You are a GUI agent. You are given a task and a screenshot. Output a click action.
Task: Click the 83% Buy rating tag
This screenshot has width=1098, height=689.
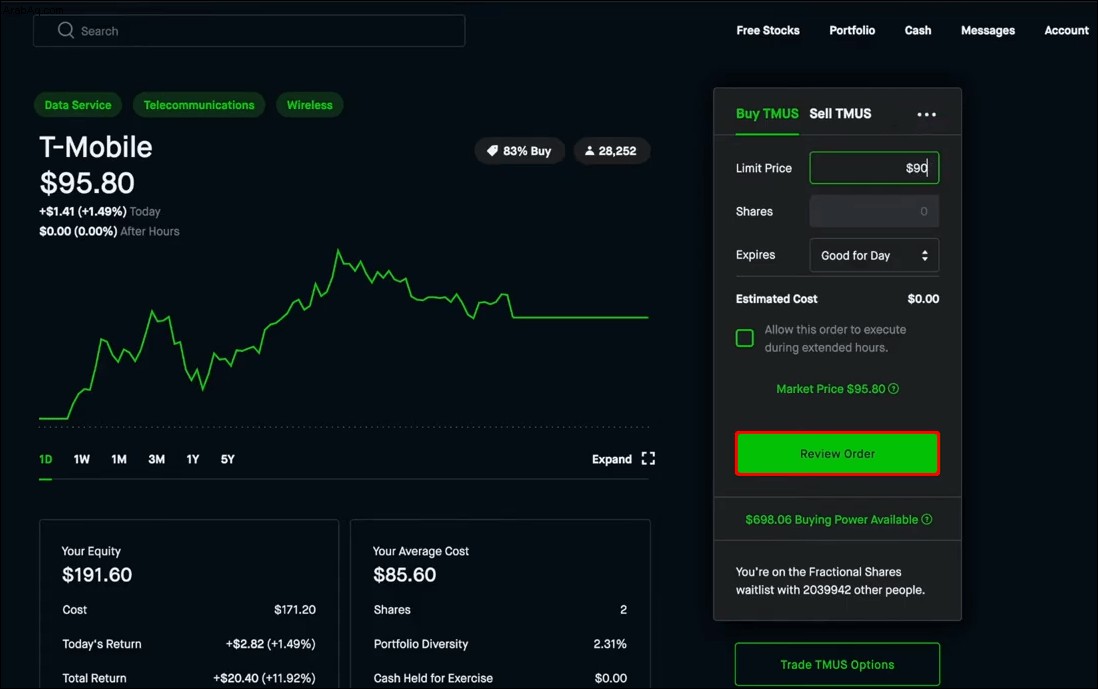520,151
